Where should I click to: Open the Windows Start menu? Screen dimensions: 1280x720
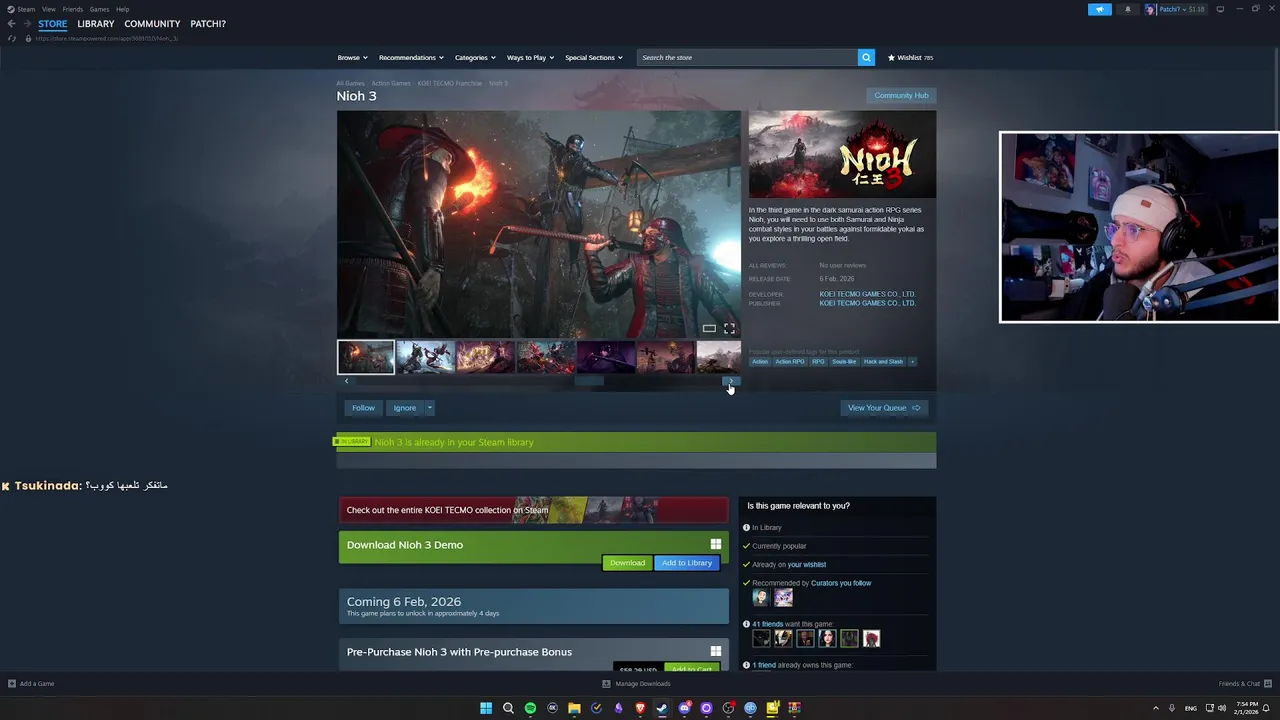point(486,708)
